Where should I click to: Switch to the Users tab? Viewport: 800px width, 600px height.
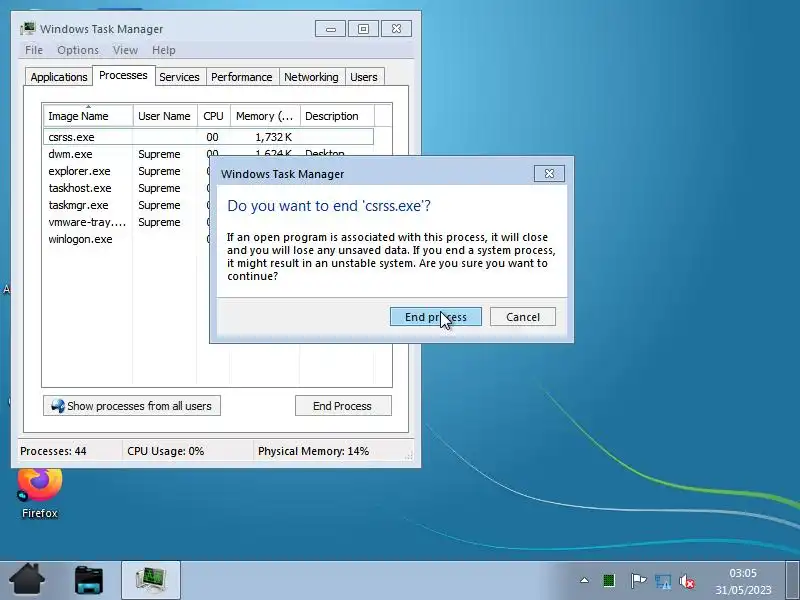tap(364, 77)
